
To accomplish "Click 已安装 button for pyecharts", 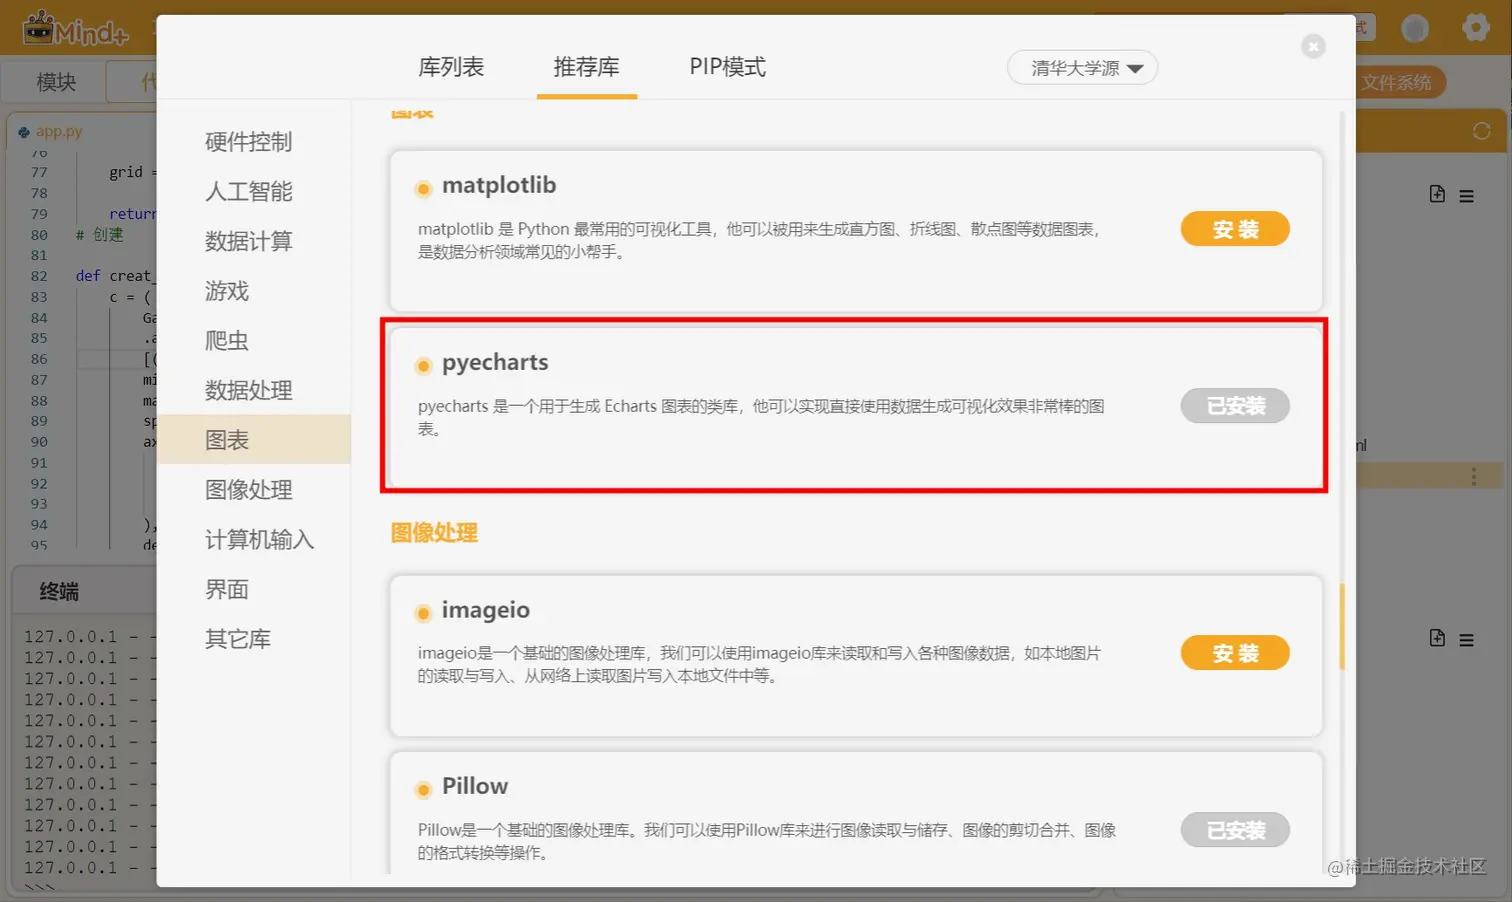I will coord(1235,406).
